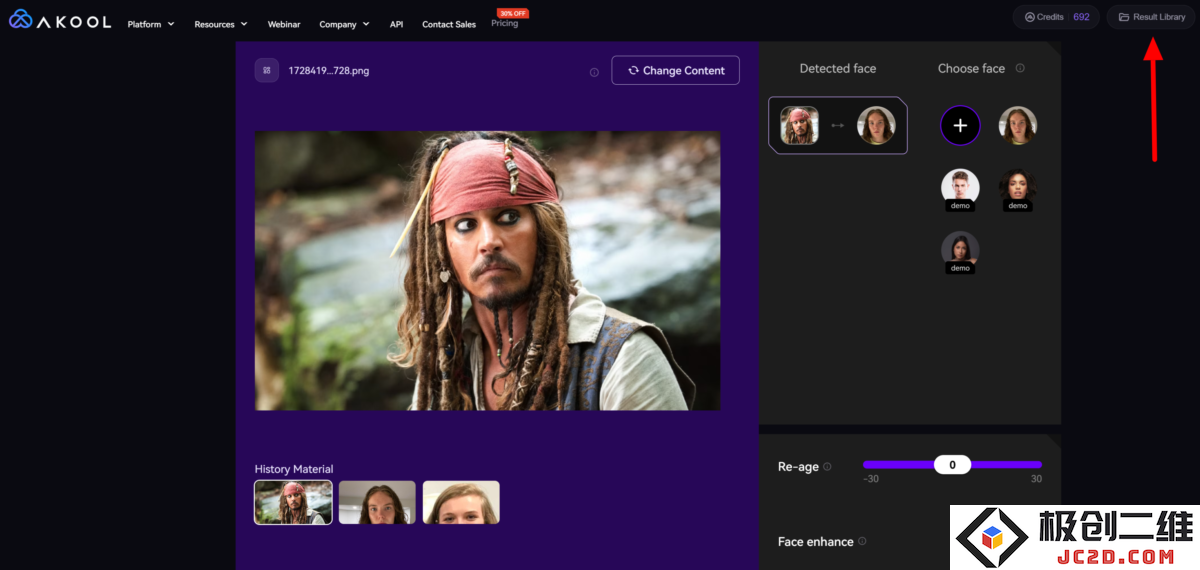This screenshot has height=570, width=1200.
Task: Click the 30% OFF badge
Action: pyautogui.click(x=513, y=13)
